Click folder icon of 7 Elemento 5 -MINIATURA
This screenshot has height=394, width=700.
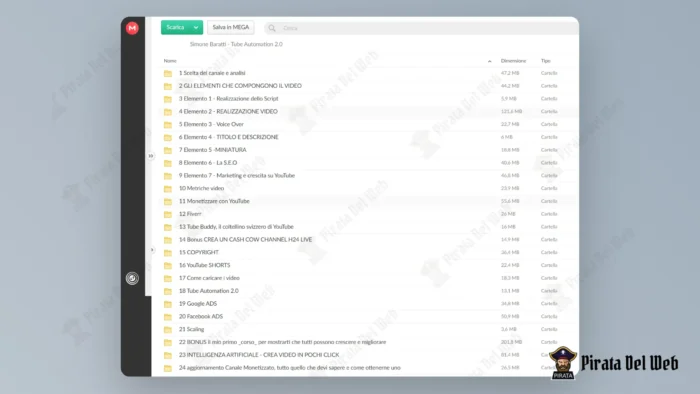(168, 150)
